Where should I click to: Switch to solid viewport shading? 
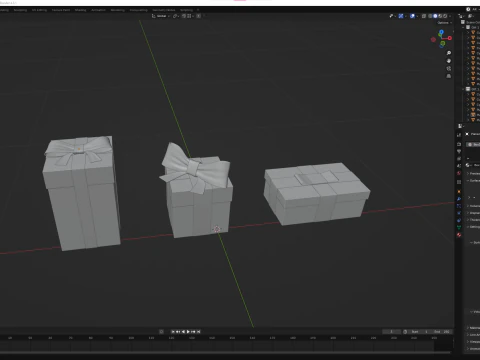point(435,16)
